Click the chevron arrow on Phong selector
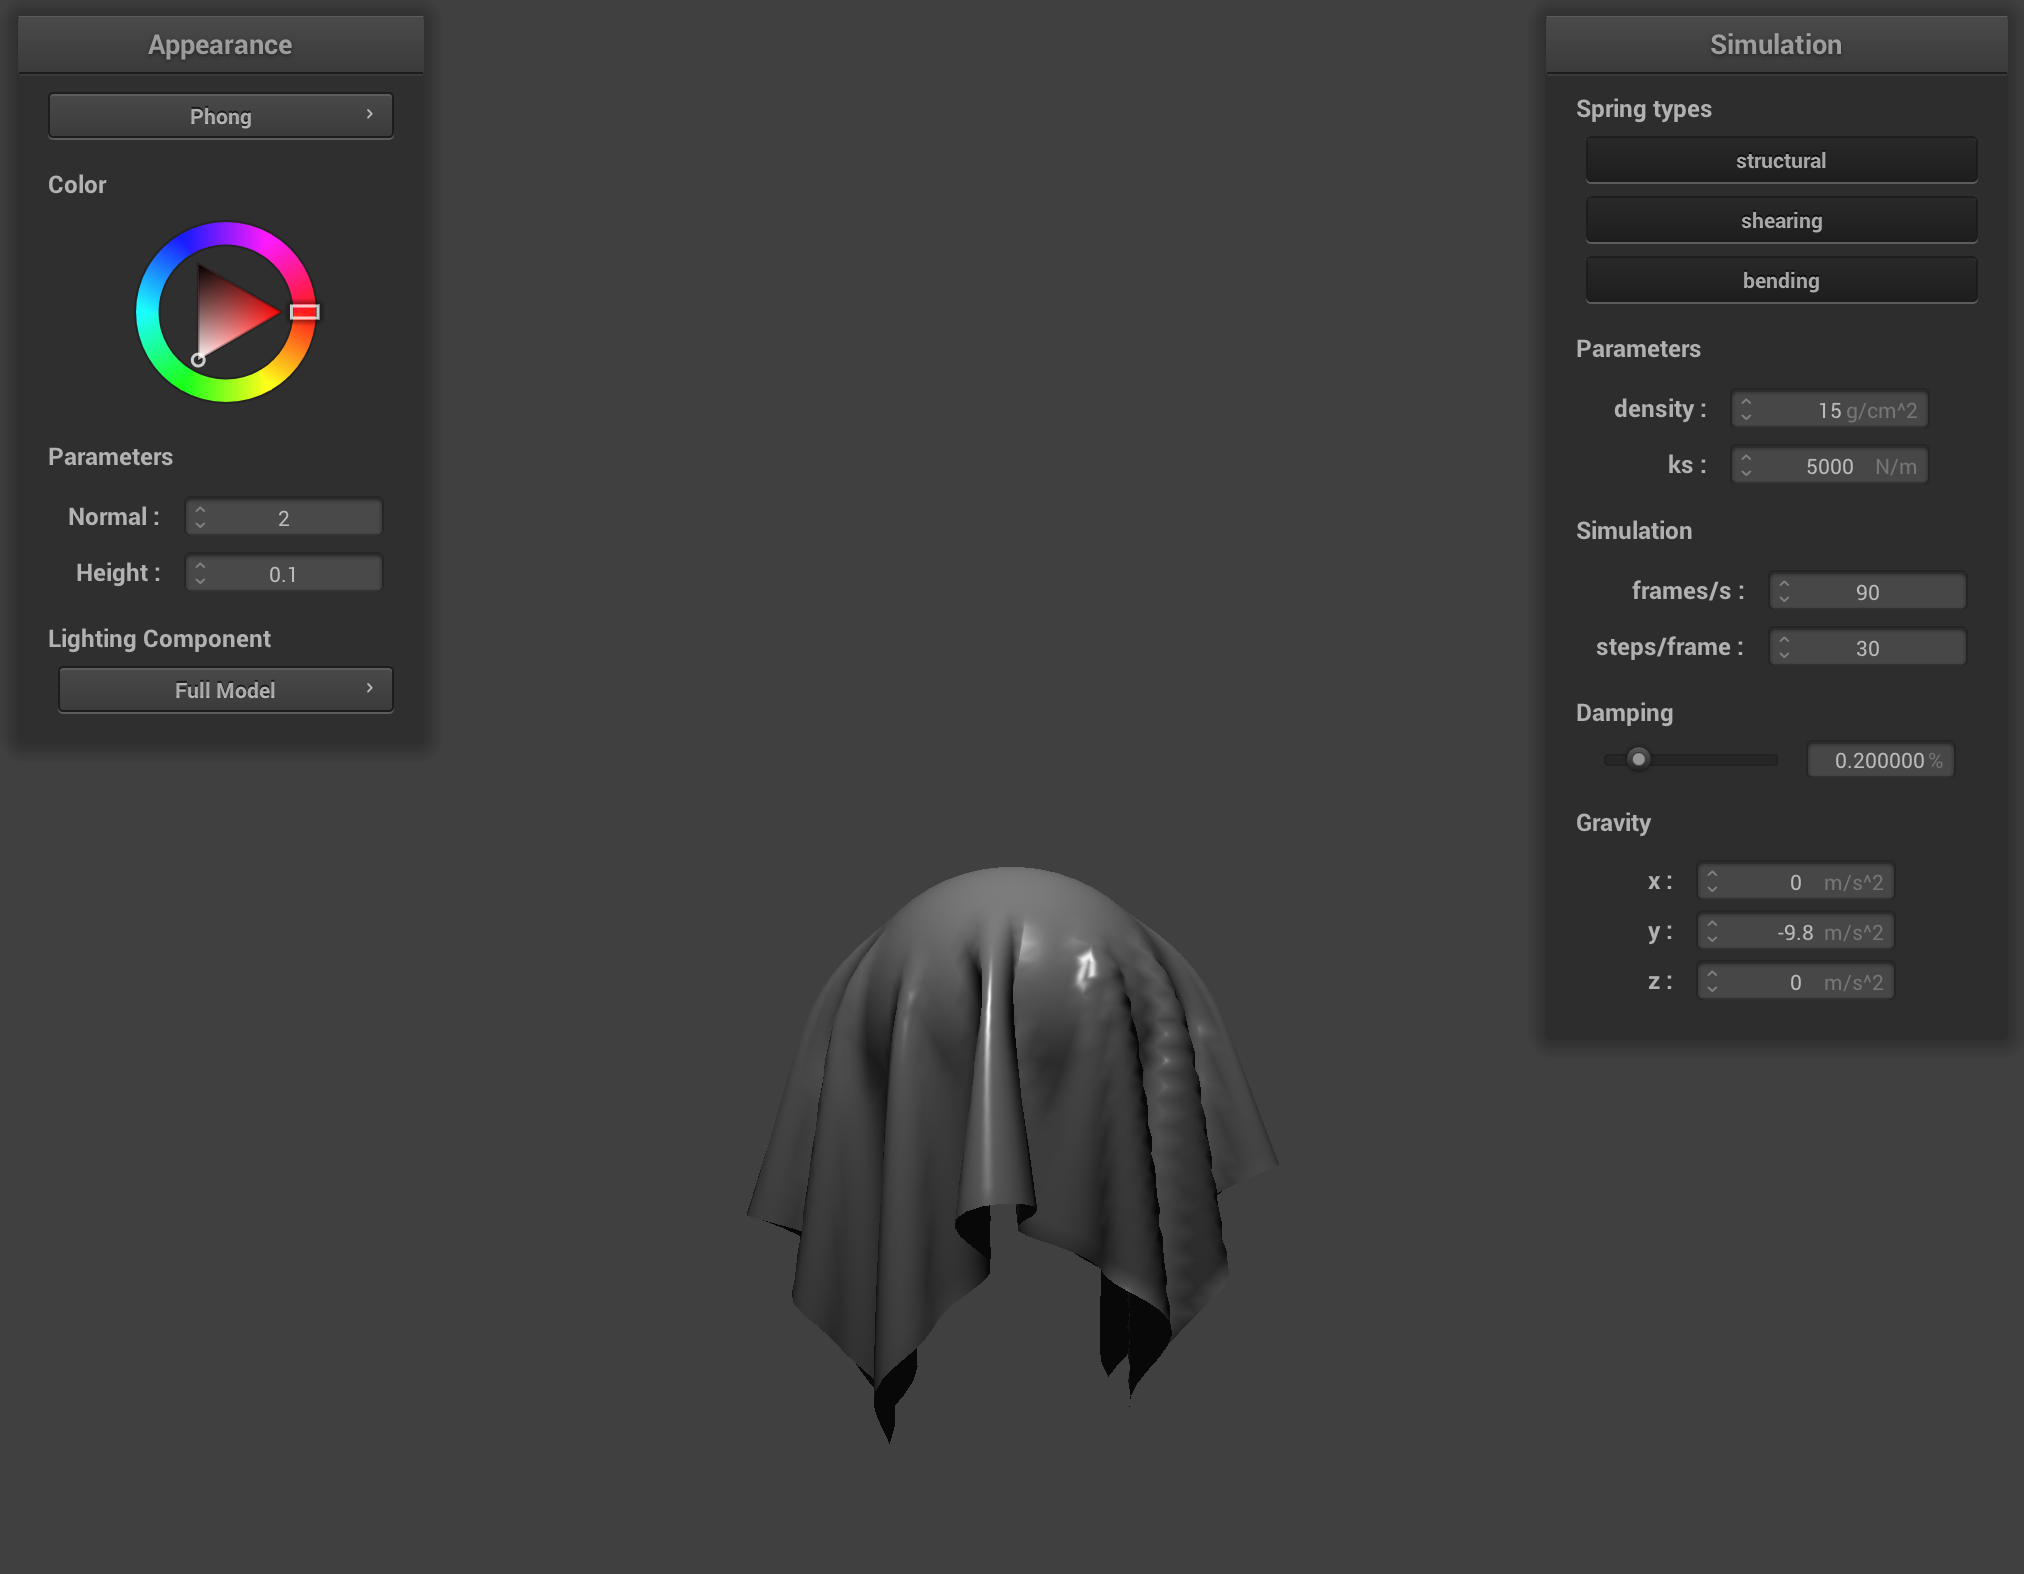Image resolution: width=2024 pixels, height=1574 pixels. pos(370,115)
